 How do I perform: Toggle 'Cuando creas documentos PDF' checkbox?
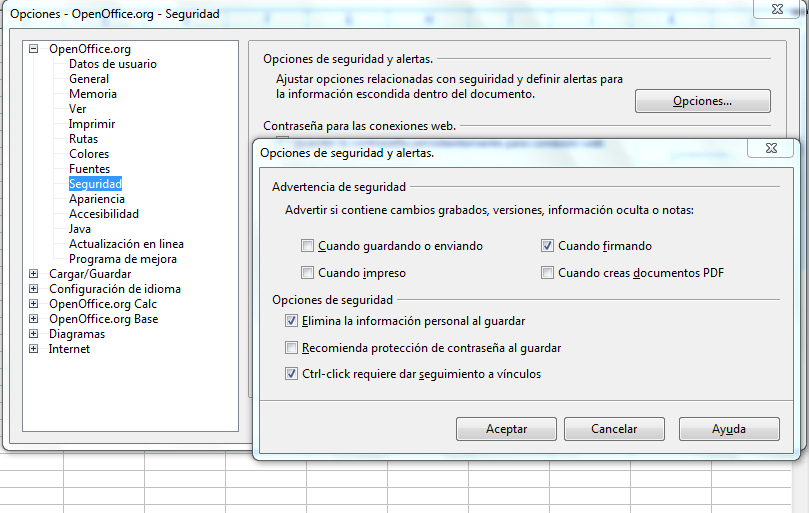(x=547, y=273)
